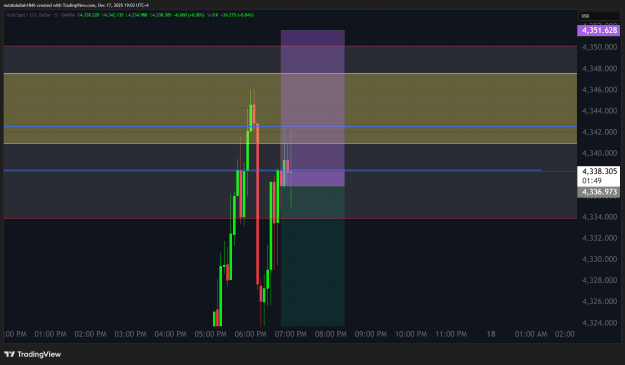This screenshot has width=625, height=365.
Task: Click the 01:00 PM time axis label
Action: point(50,334)
